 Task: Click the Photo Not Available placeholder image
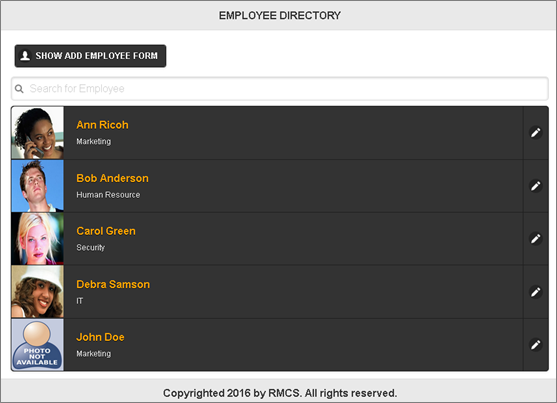[x=38, y=345]
